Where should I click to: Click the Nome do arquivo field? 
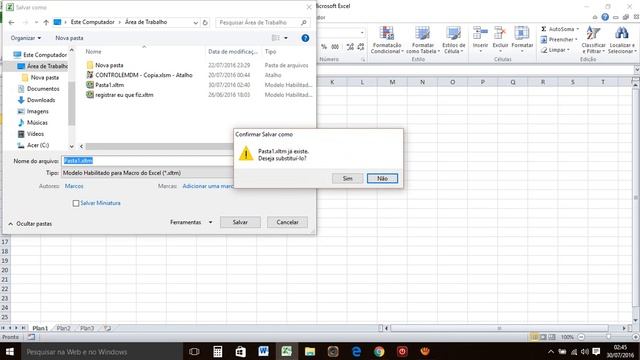click(x=147, y=161)
